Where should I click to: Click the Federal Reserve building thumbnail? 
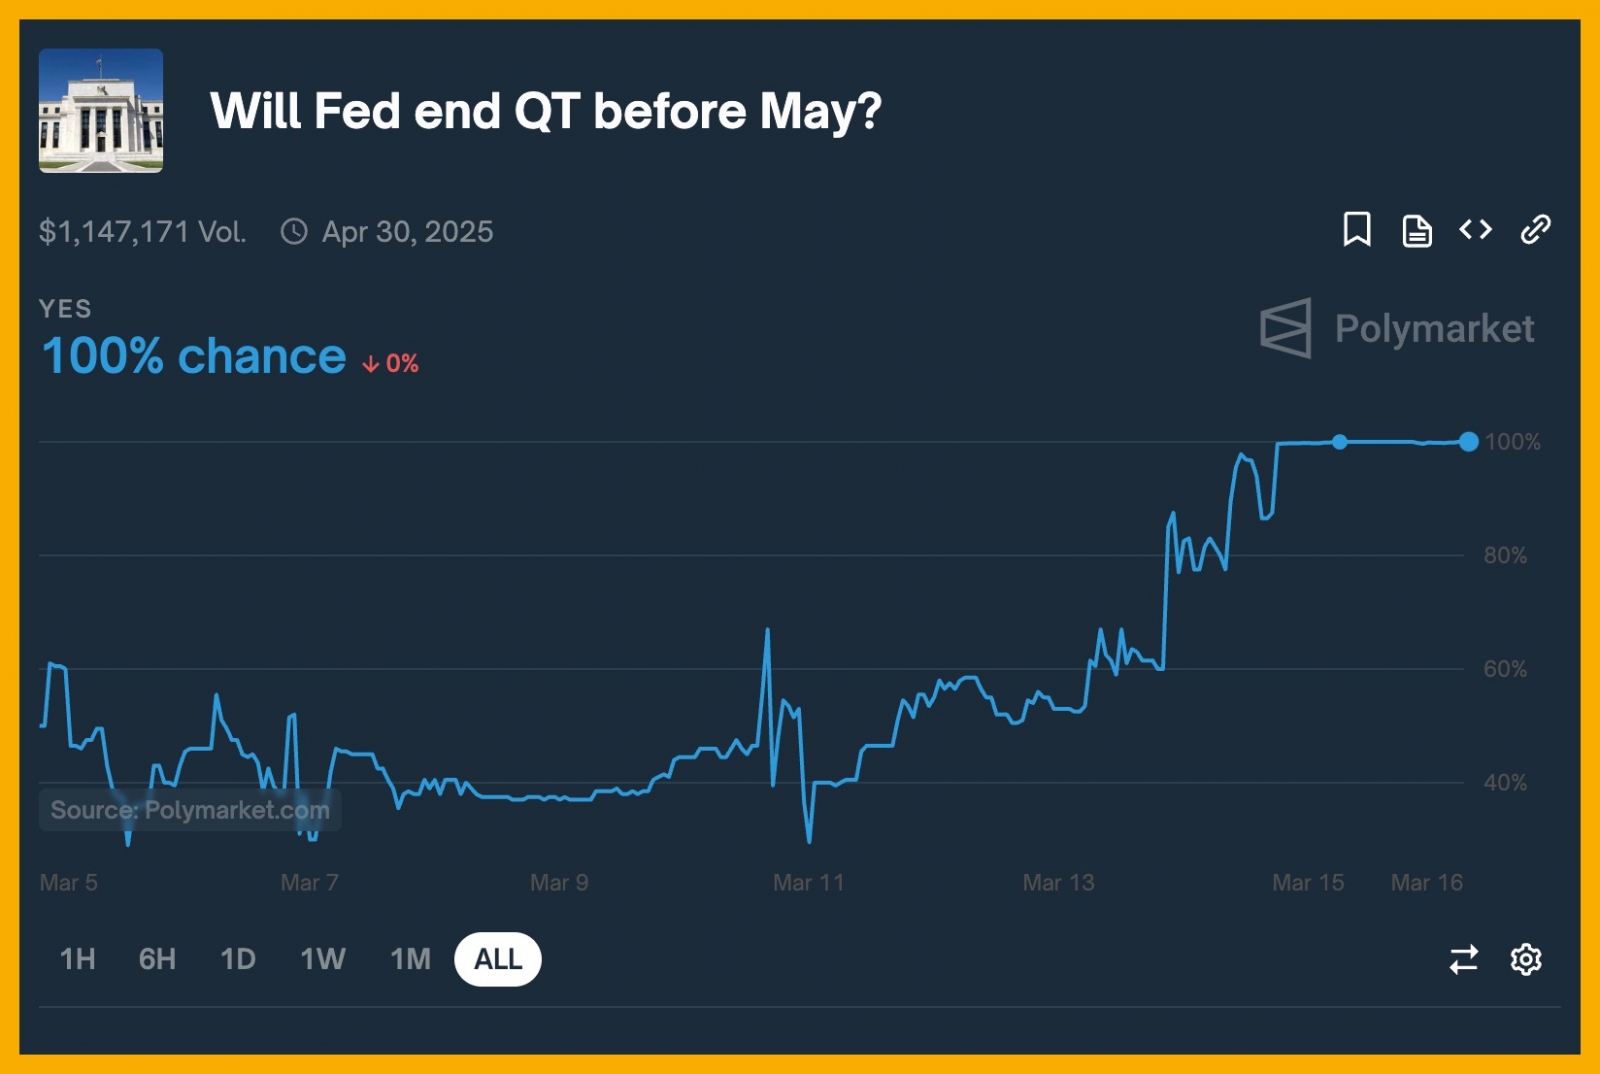coord(101,111)
